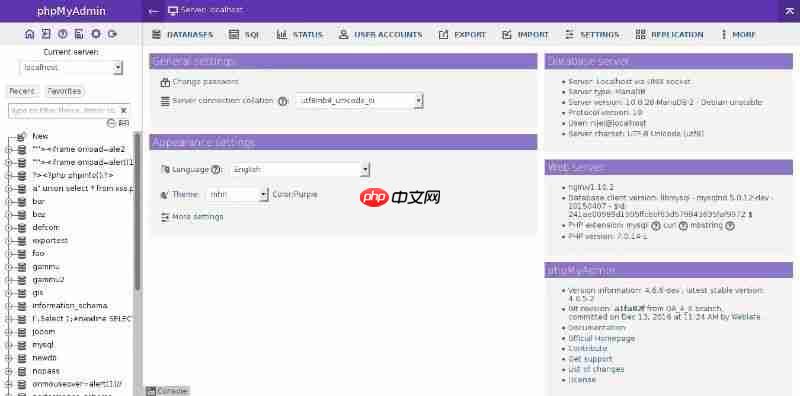Open the Home icon in navigation panel
Screen dimensions: 800x396
30,34
